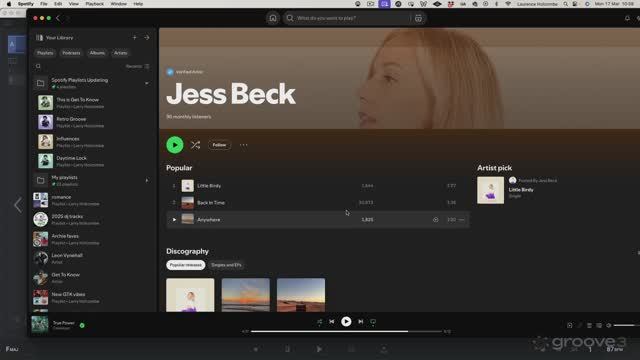Filter library by Artists
Viewport: 640px width, 360px height.
tap(120, 53)
